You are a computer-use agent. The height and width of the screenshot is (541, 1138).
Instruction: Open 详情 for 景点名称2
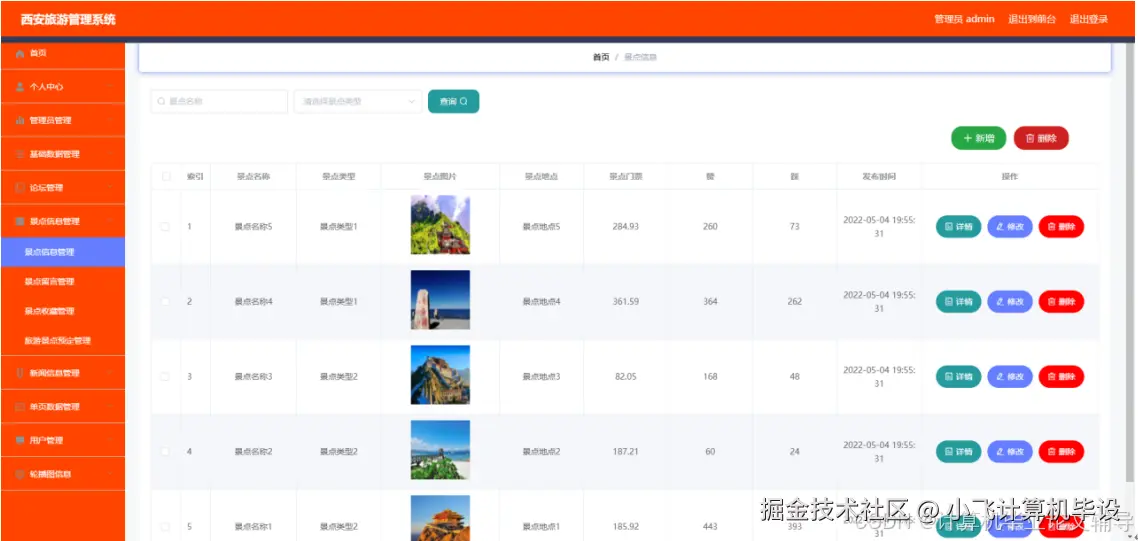[x=958, y=452]
